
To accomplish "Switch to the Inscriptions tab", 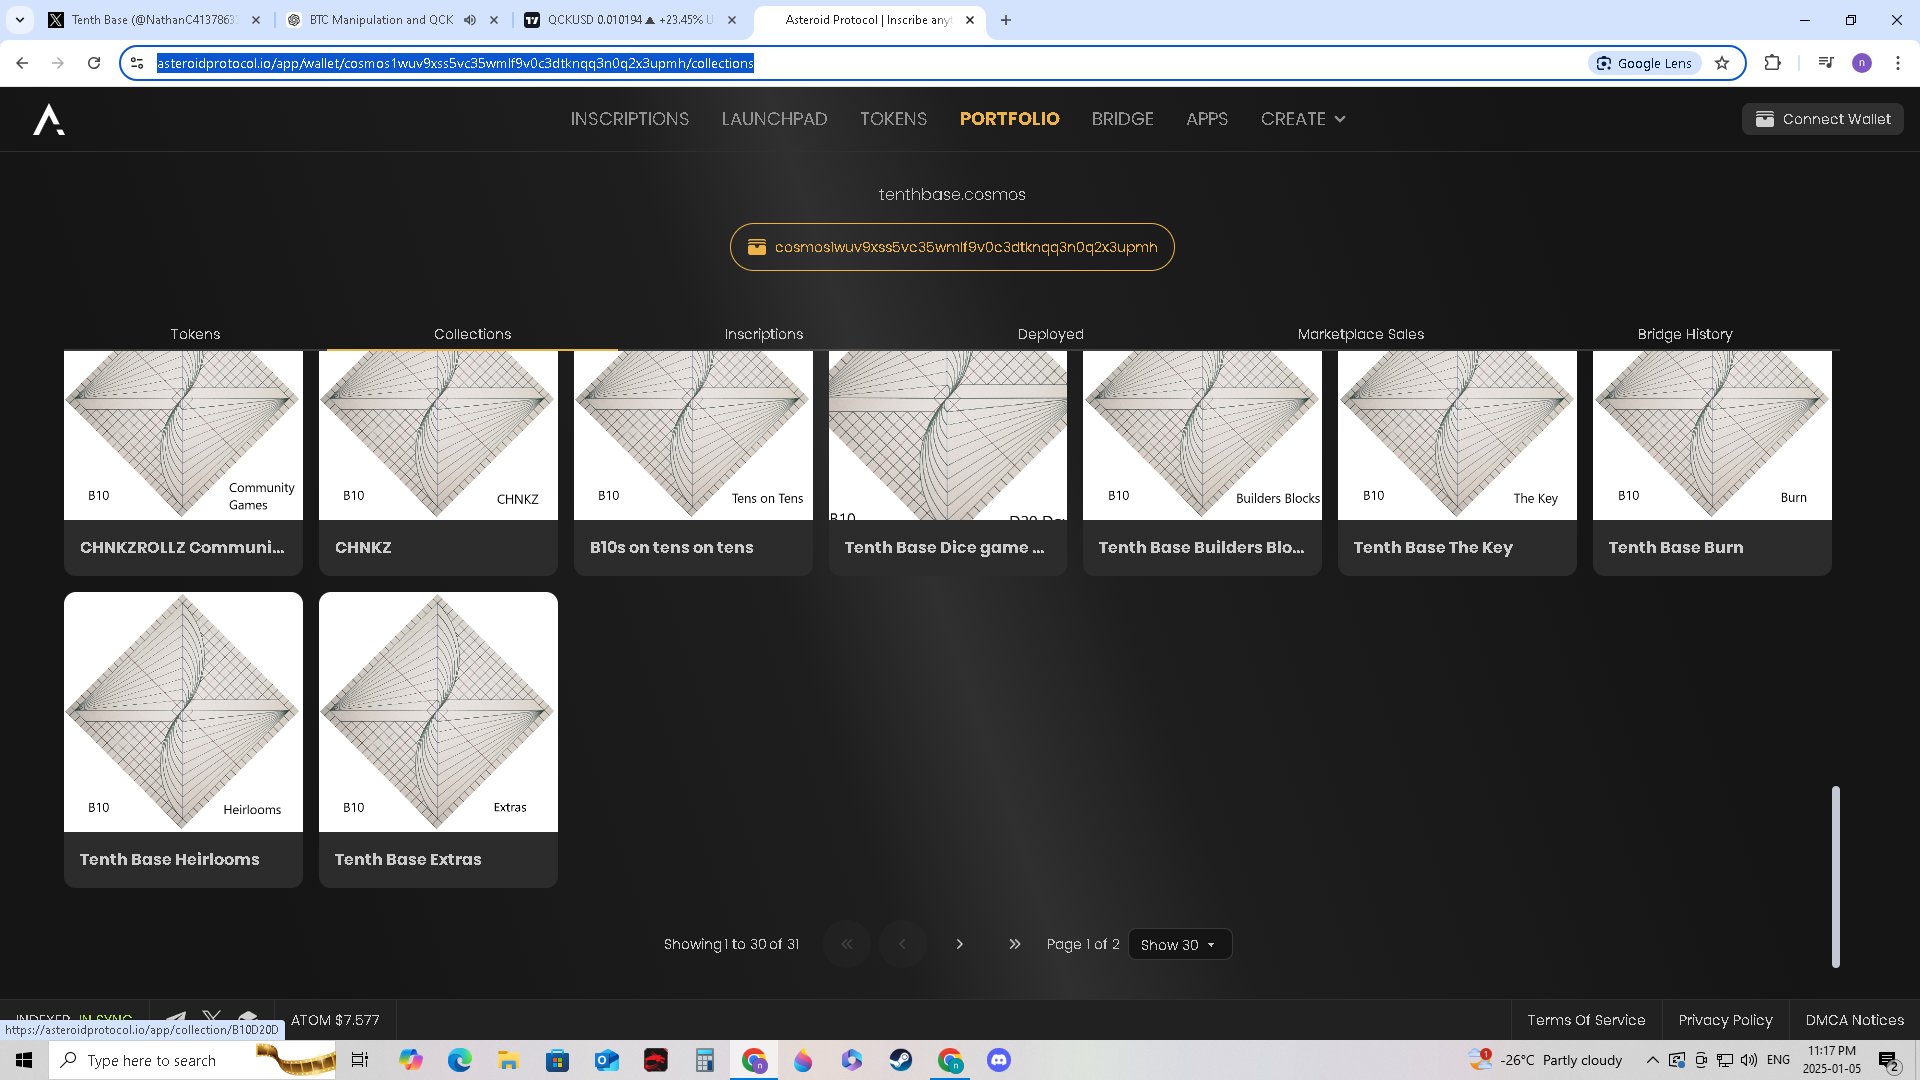I will [763, 334].
